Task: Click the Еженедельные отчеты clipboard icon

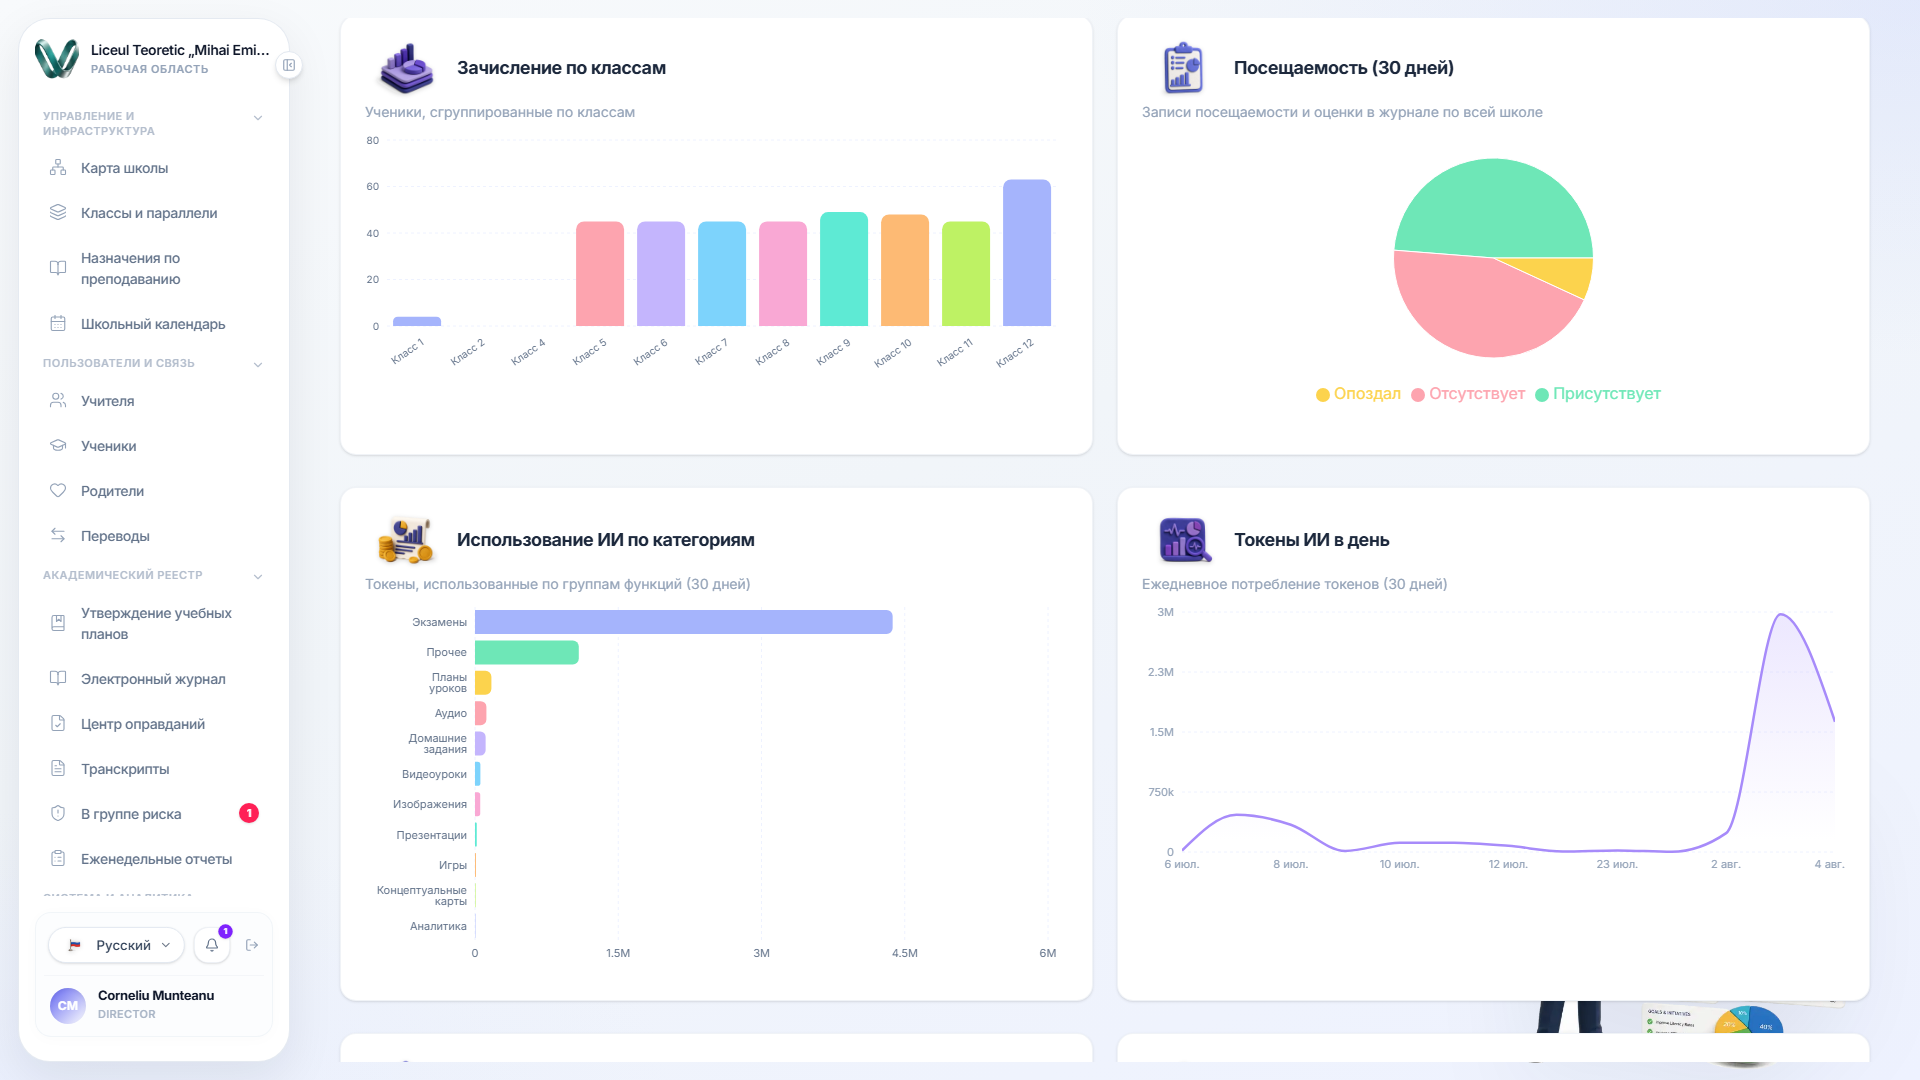Action: 58,859
